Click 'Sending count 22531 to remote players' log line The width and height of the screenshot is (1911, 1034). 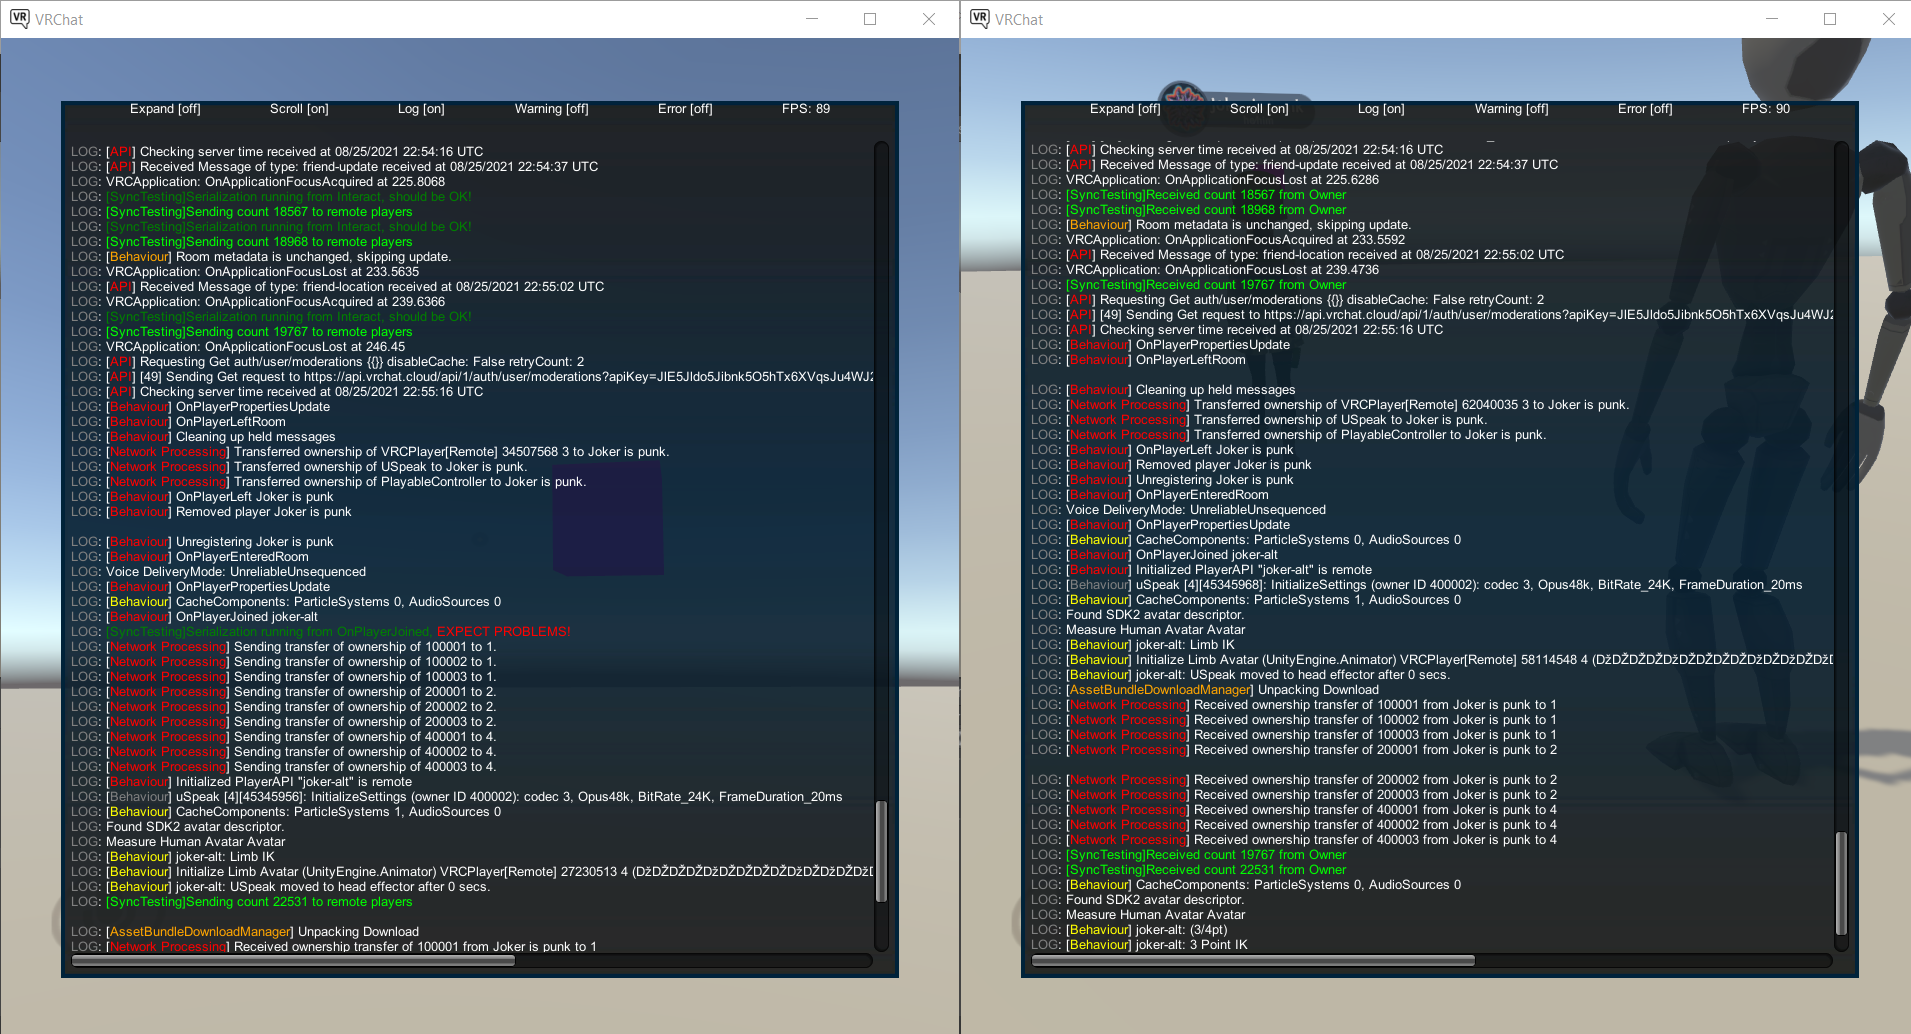241,902
